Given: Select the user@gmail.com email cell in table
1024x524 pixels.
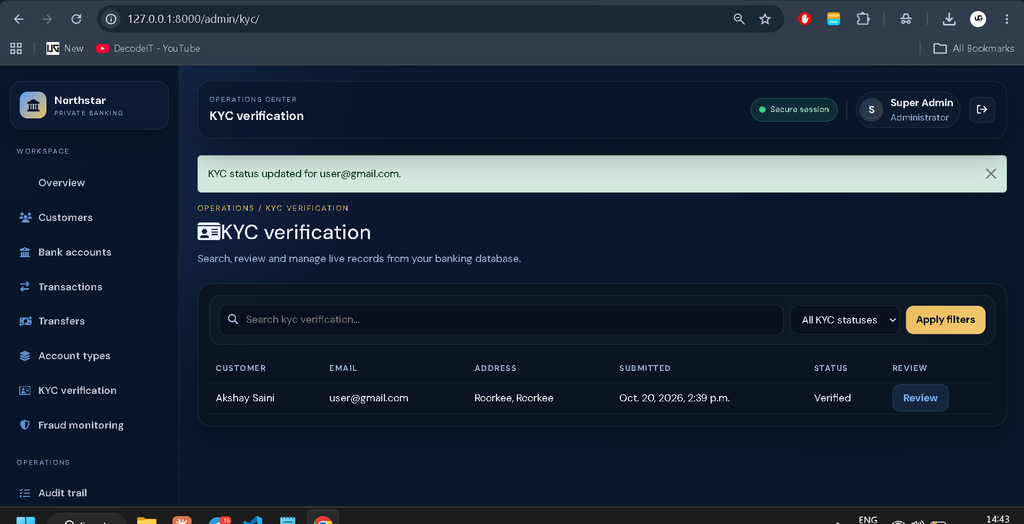Looking at the screenshot, I should click(x=369, y=398).
